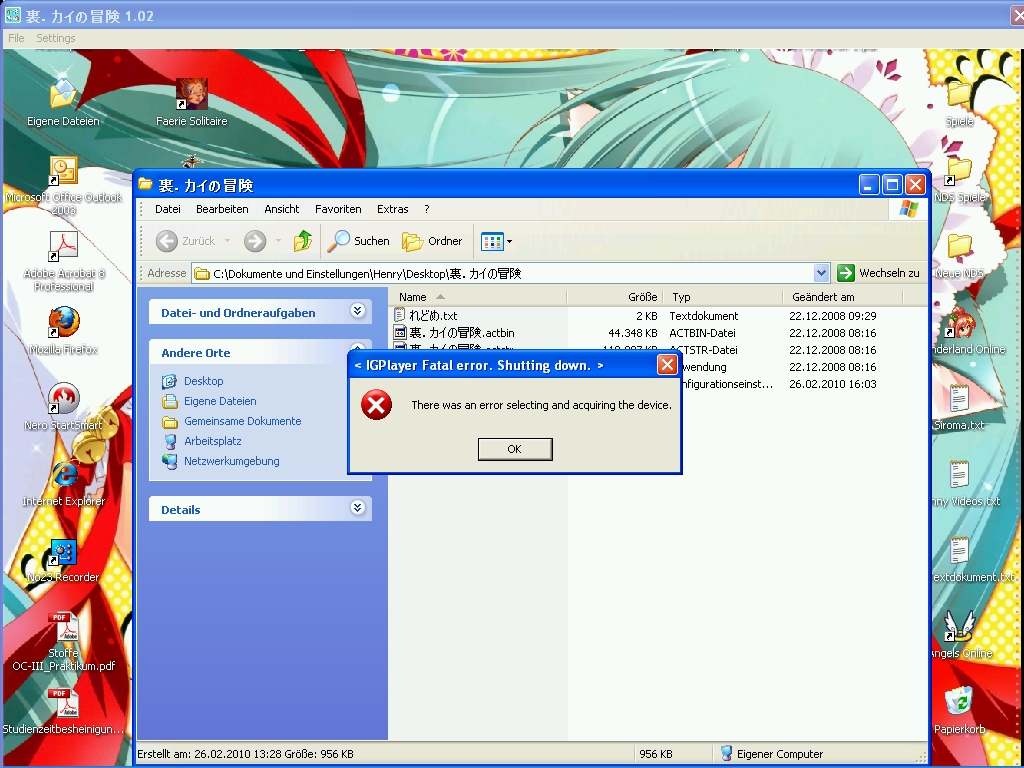Expand the Details panel chevron

coord(357,509)
